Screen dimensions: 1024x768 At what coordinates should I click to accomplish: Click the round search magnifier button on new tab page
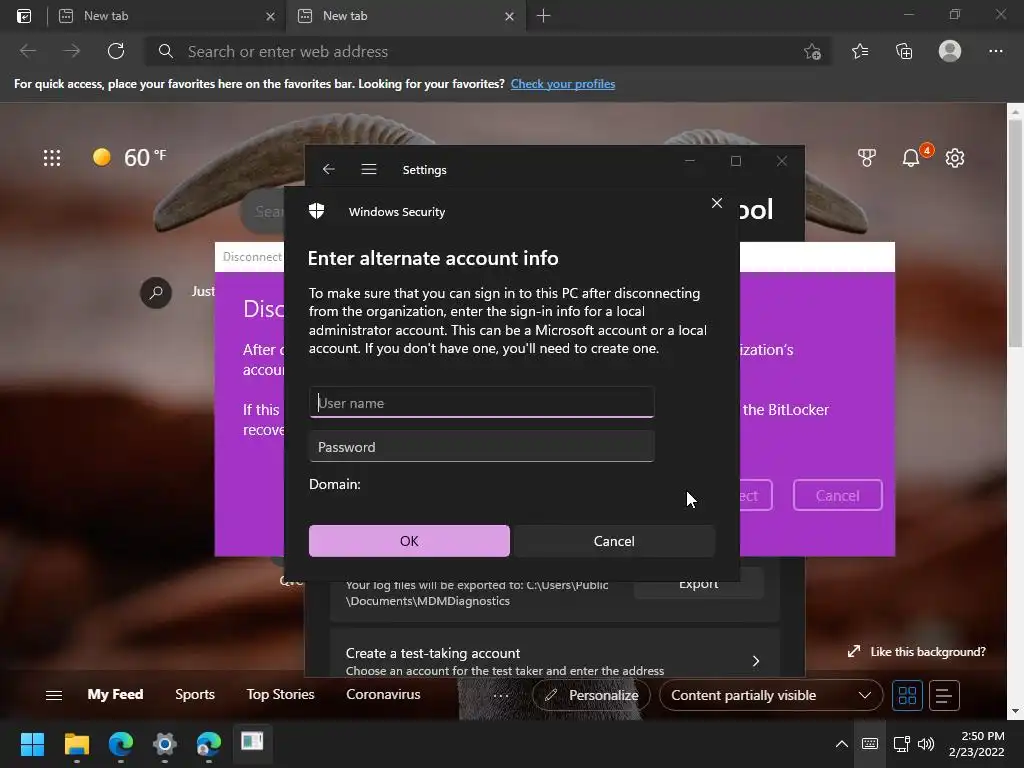click(156, 293)
